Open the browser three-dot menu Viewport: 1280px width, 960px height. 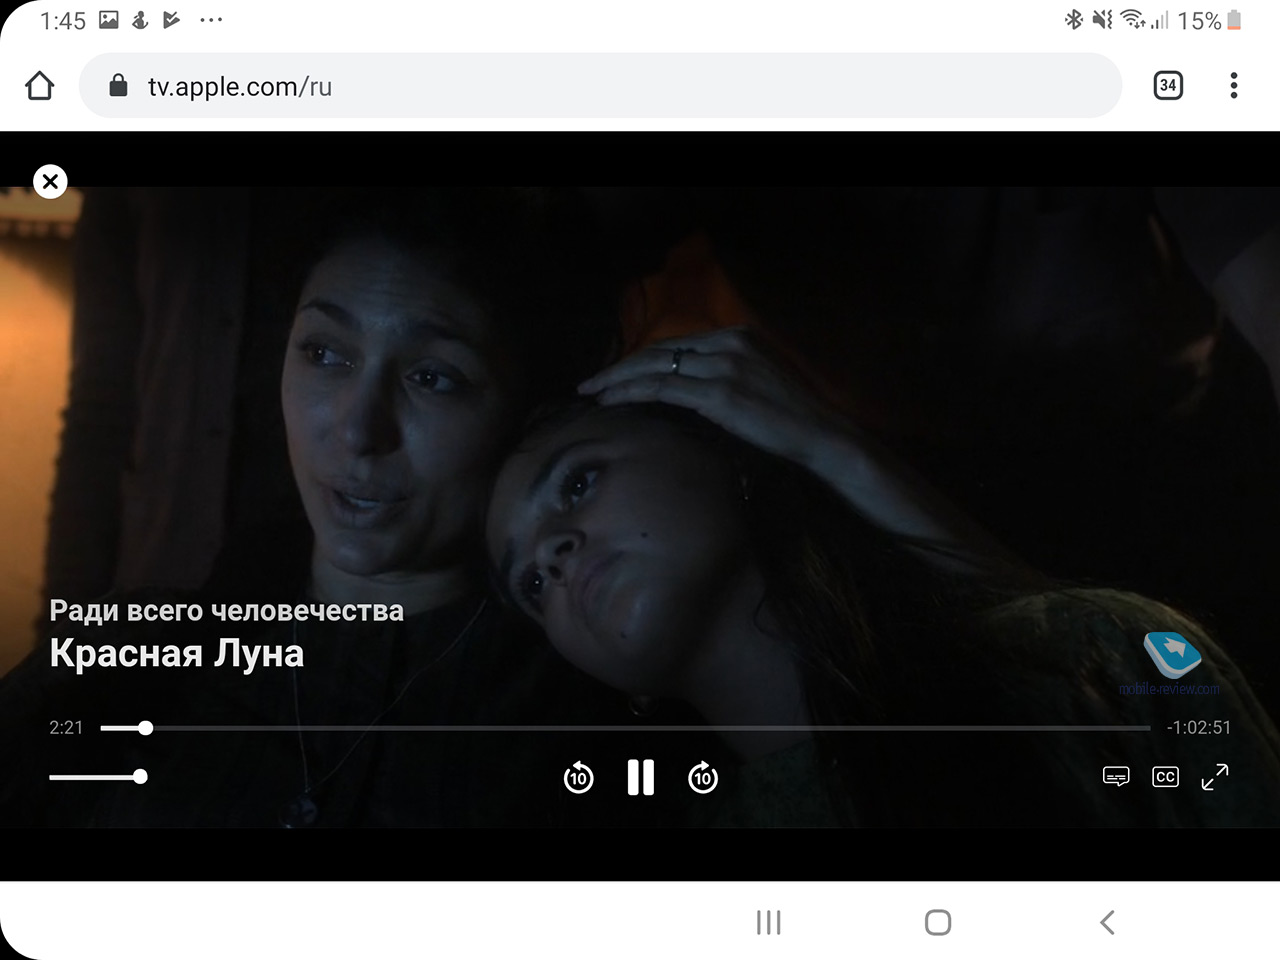pos(1234,86)
